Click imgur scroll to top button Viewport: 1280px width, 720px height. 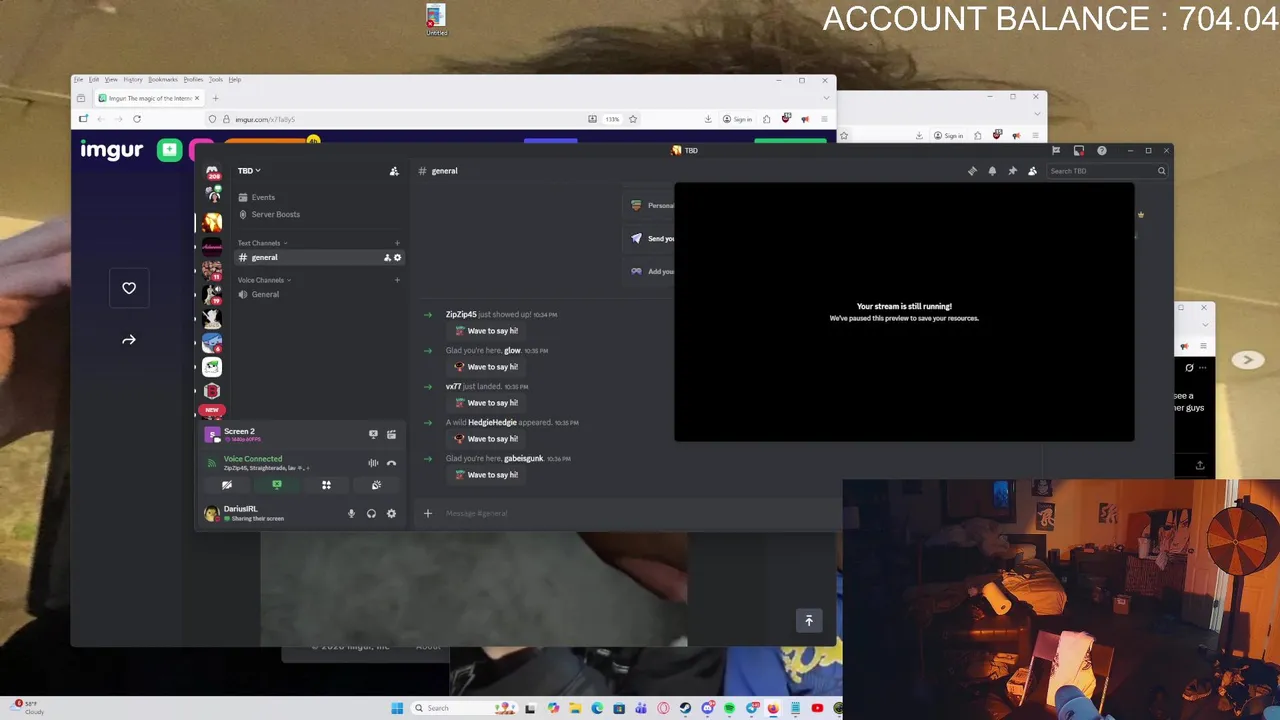pyautogui.click(x=809, y=621)
